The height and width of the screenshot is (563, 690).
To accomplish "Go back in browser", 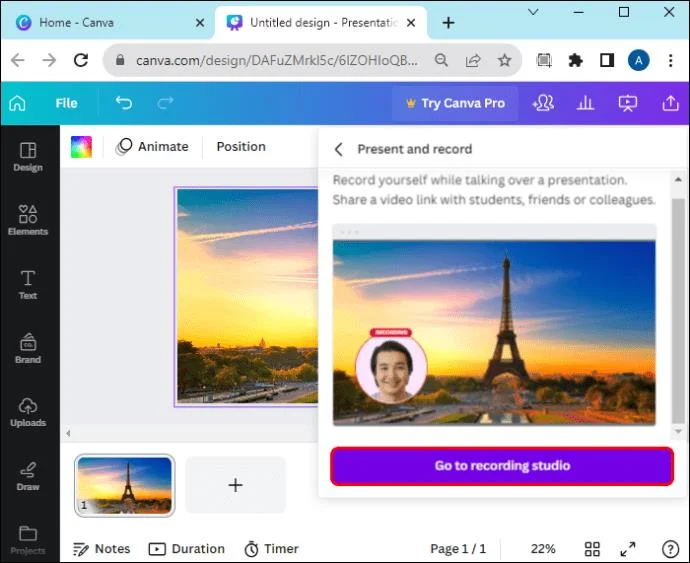I will (x=18, y=60).
